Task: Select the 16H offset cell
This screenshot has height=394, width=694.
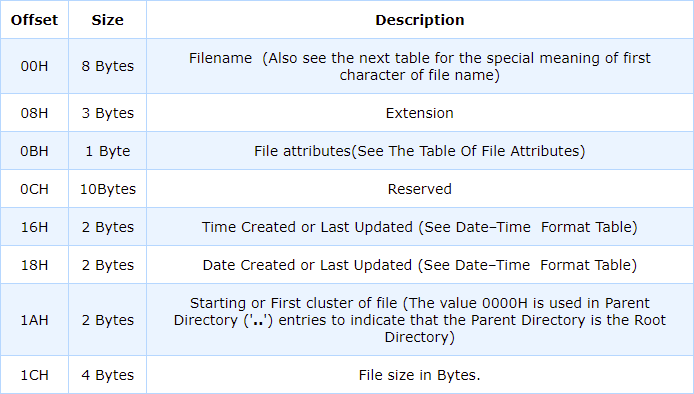Action: [x=34, y=227]
